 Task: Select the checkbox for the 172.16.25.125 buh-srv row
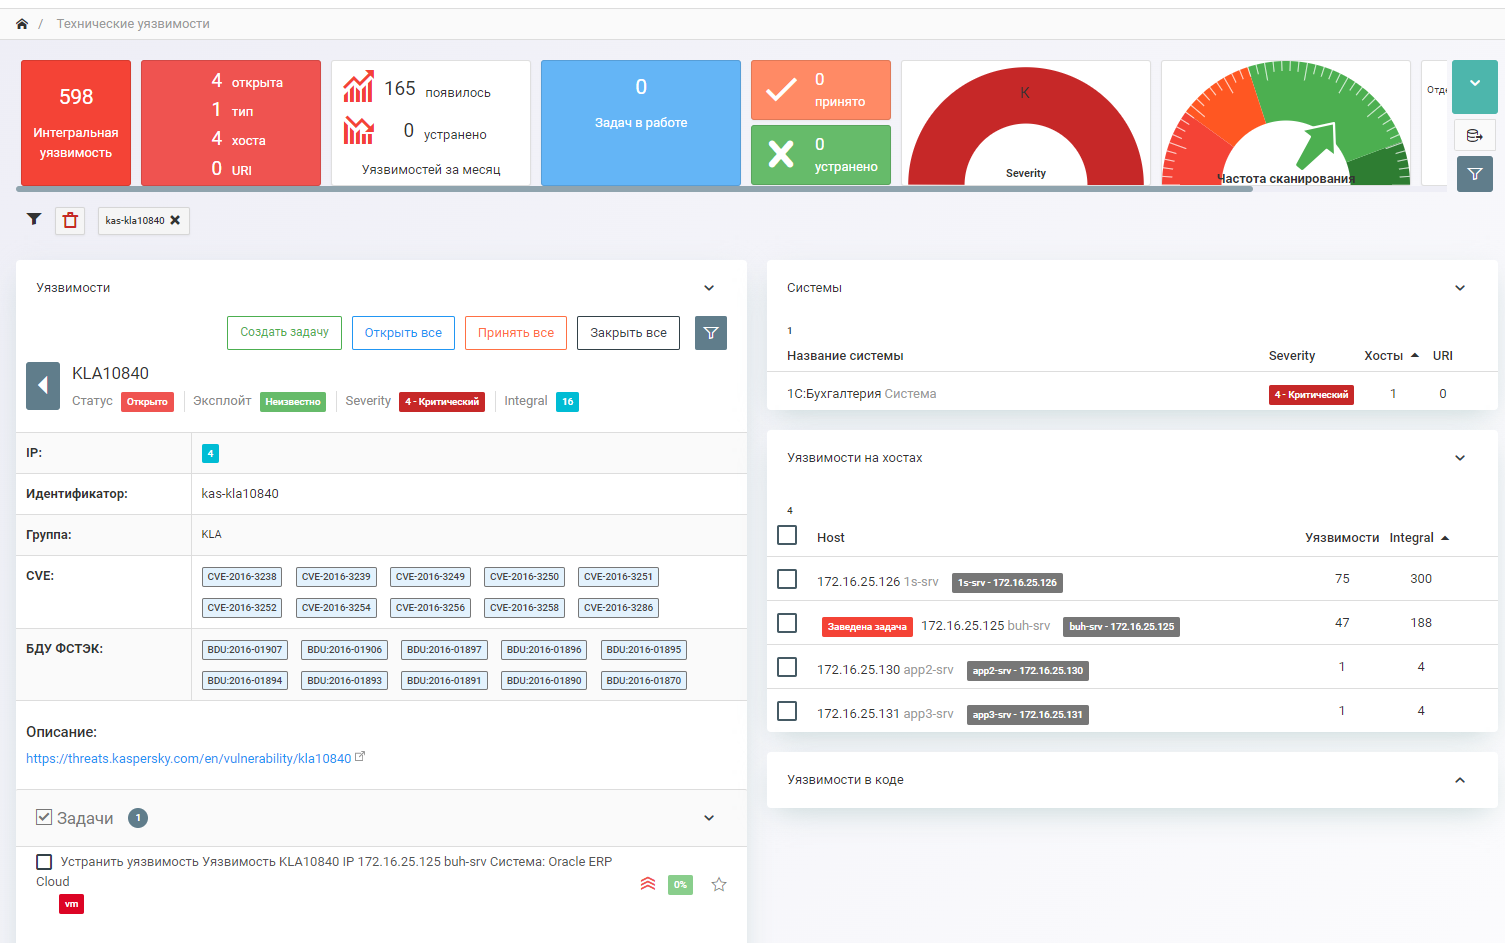tap(787, 623)
